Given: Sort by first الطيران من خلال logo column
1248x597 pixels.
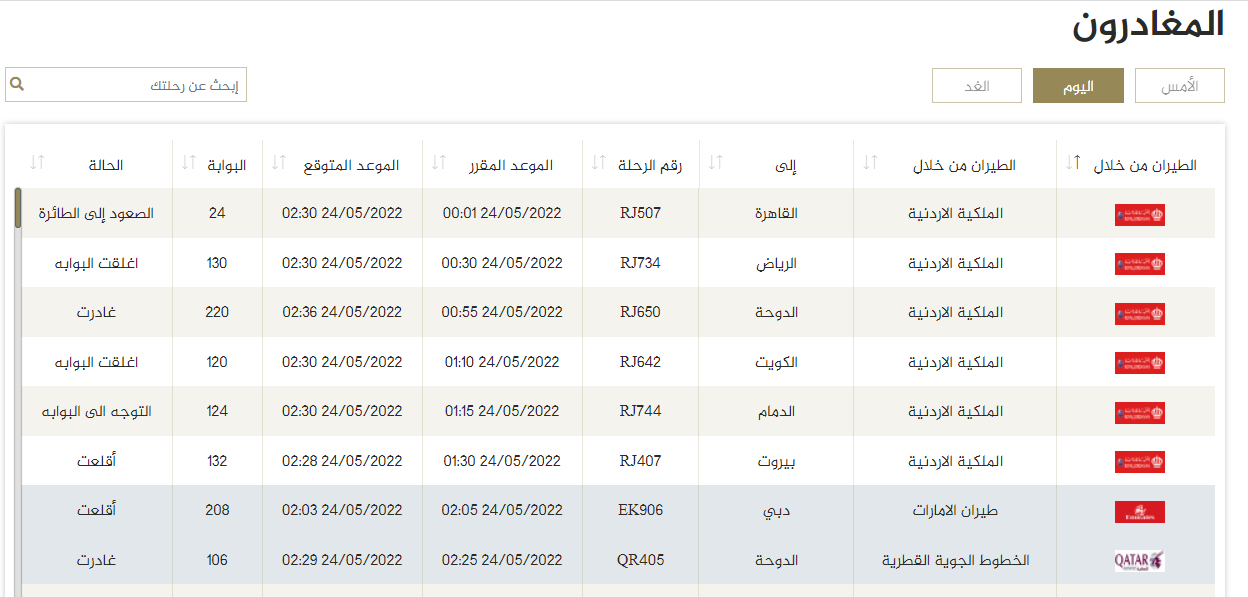Looking at the screenshot, I should 1073,163.
